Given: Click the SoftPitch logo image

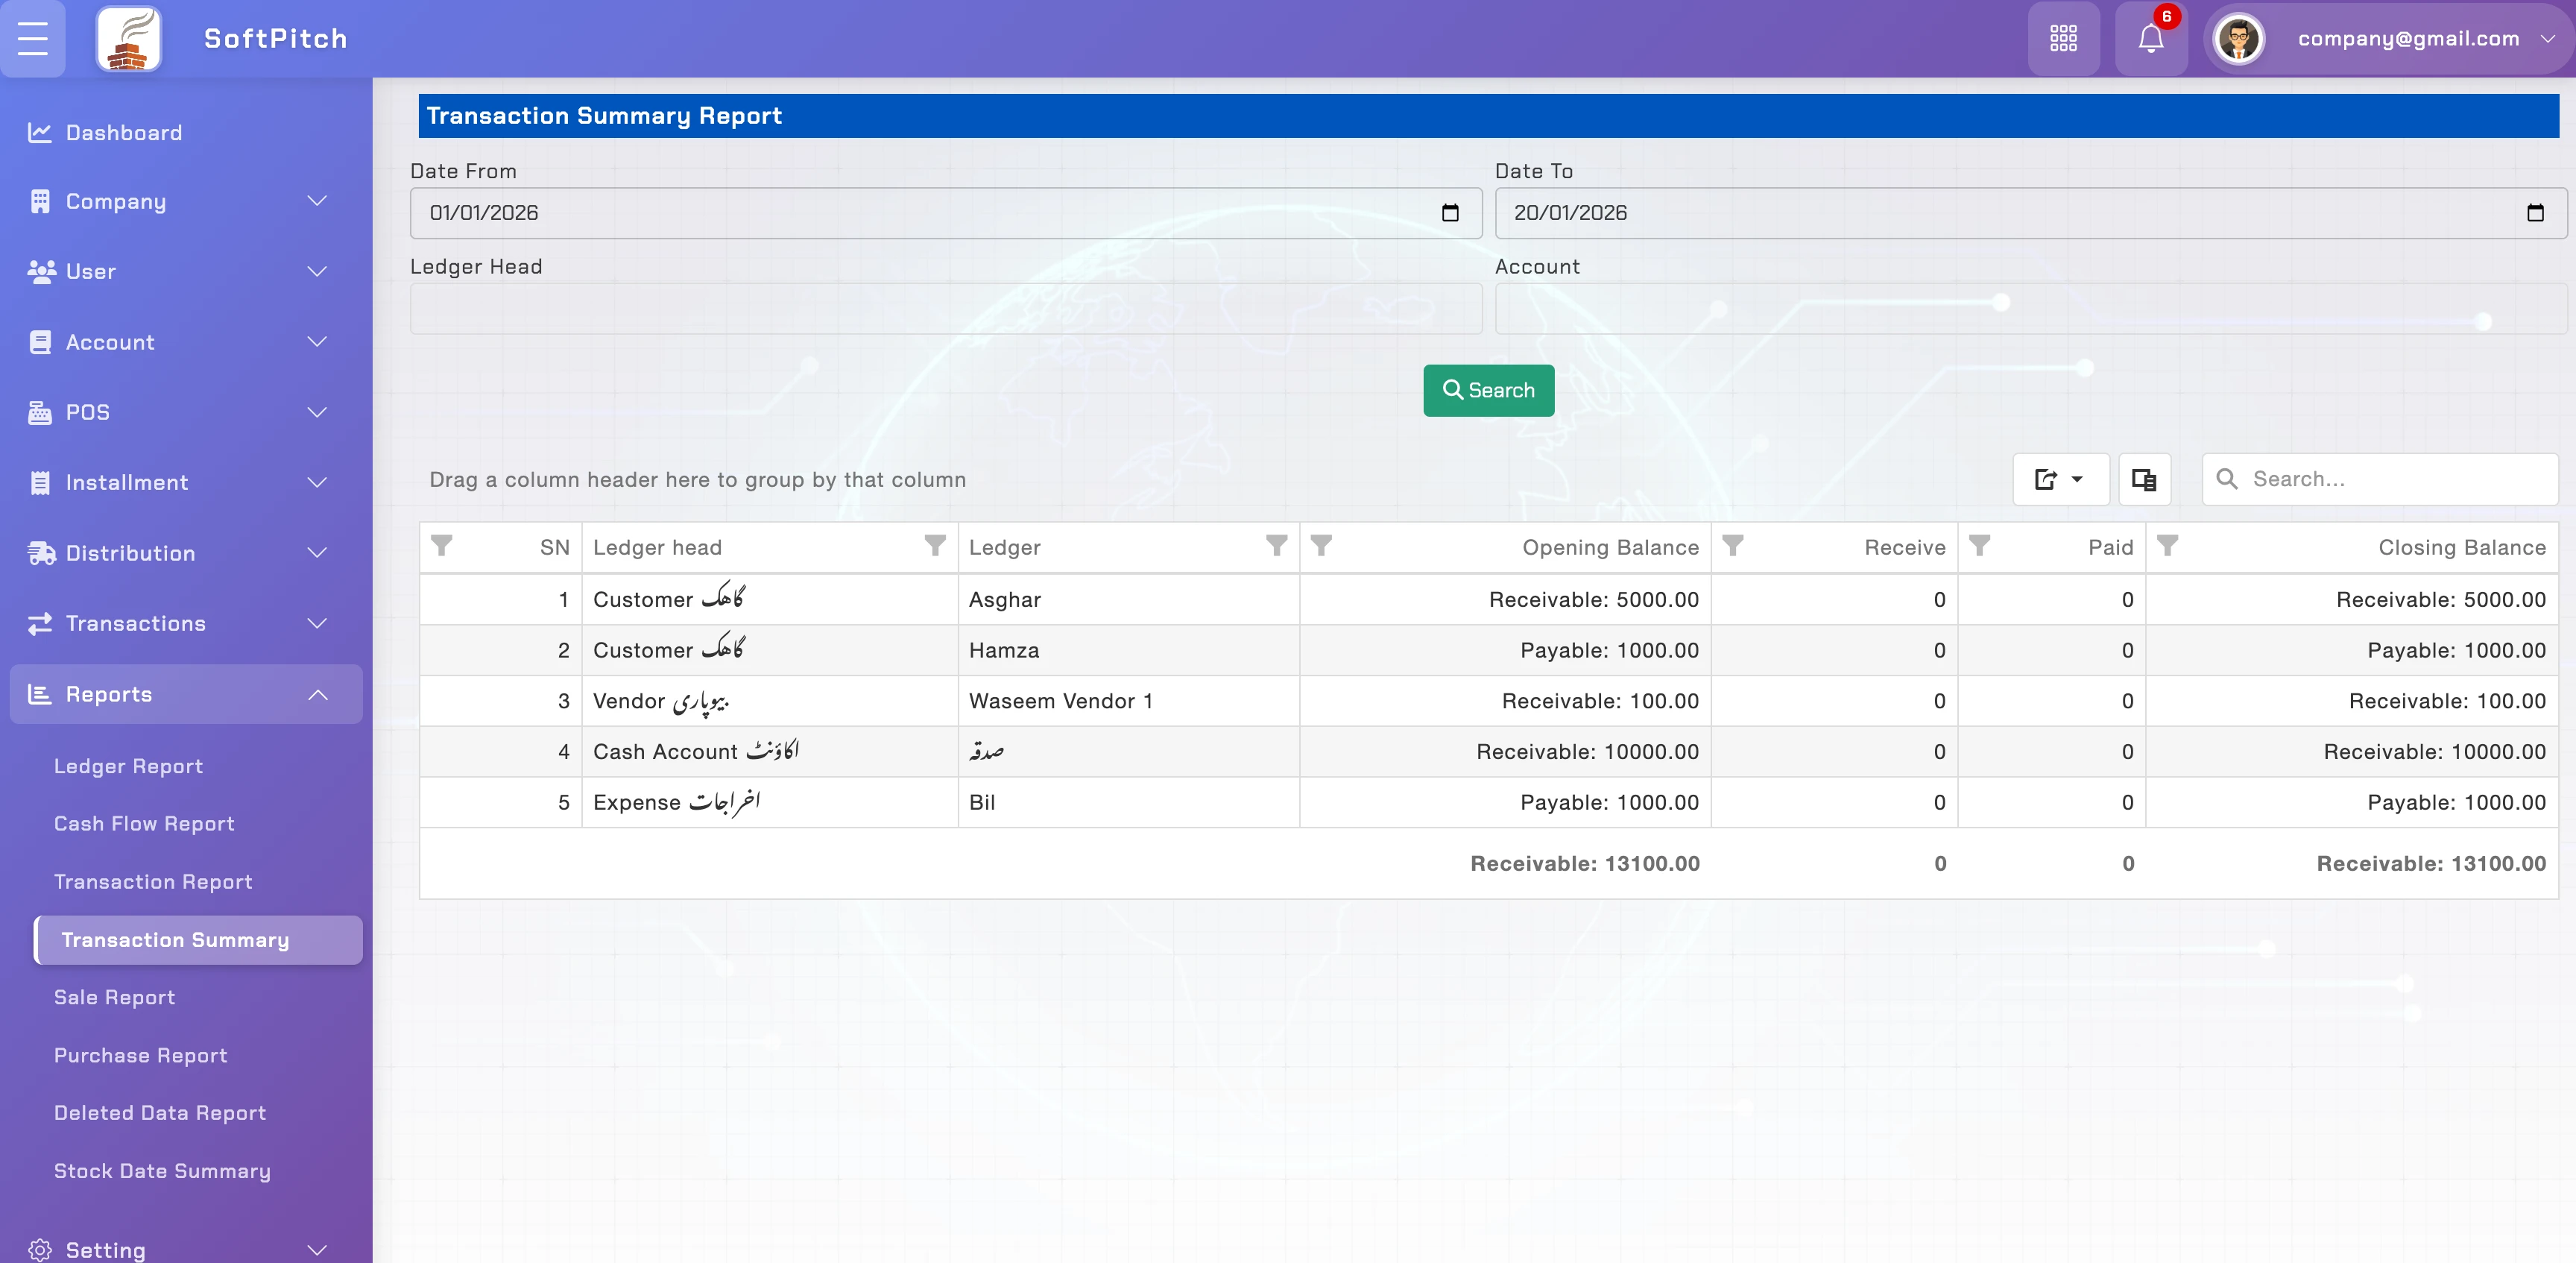Looking at the screenshot, I should coord(128,39).
